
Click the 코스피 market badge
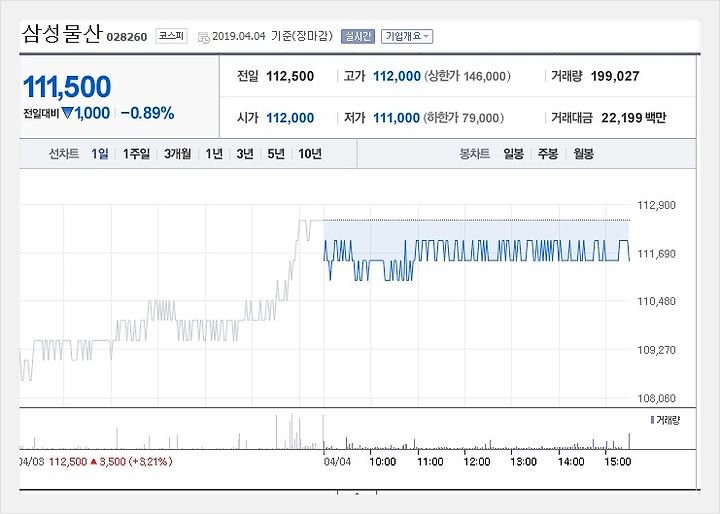[171, 35]
